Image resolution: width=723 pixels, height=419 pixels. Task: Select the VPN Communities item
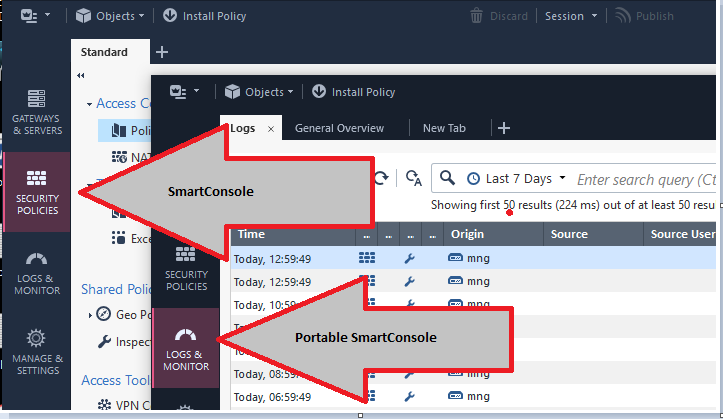124,405
